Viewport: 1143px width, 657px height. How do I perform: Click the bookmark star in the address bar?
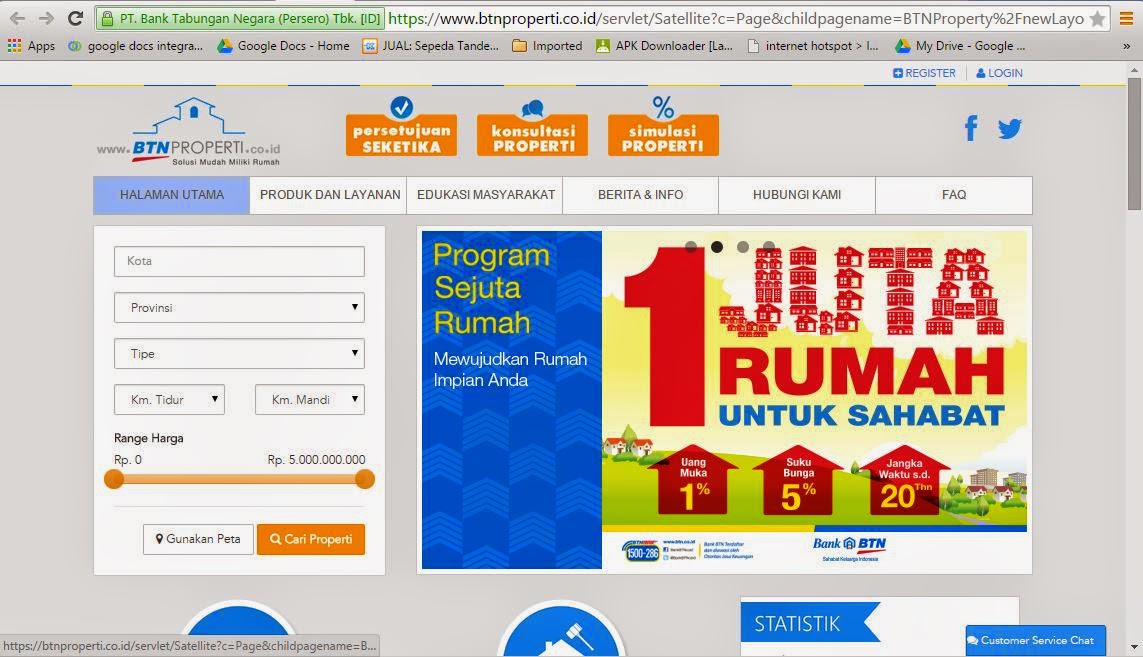[1097, 19]
